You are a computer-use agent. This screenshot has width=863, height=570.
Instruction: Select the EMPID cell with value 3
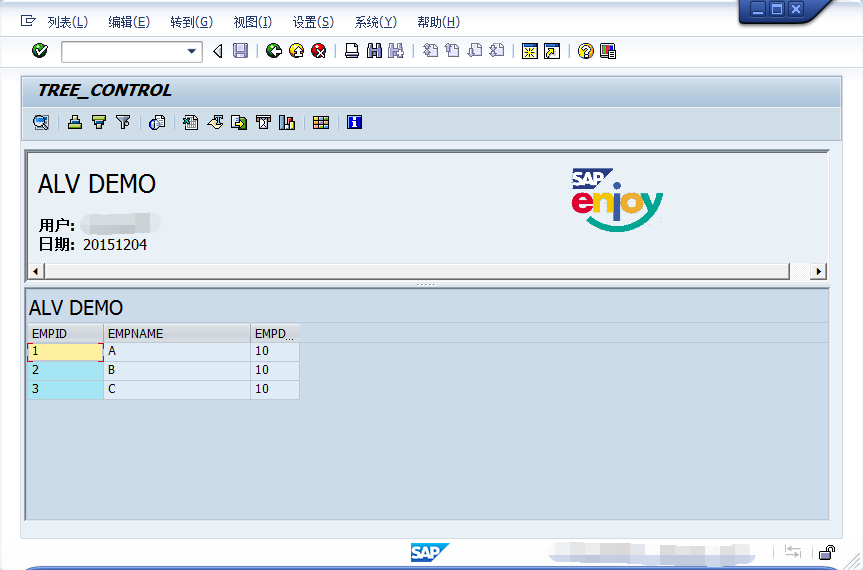[65, 390]
